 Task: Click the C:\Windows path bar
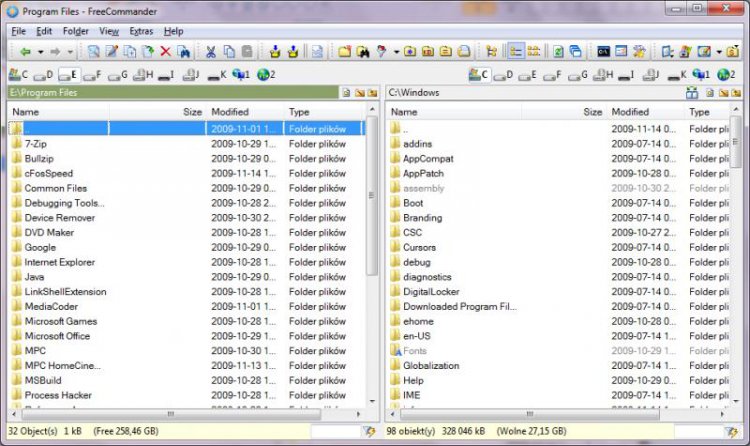click(533, 92)
